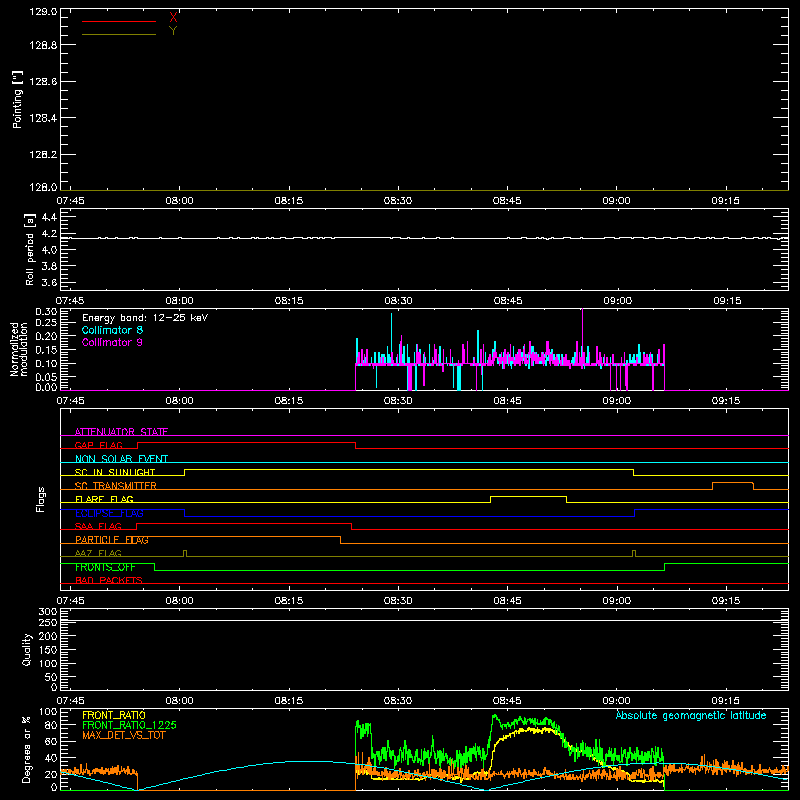Click 09:00 tick label under Pointing panel
Viewport: 800px width, 800px height.
(x=616, y=201)
